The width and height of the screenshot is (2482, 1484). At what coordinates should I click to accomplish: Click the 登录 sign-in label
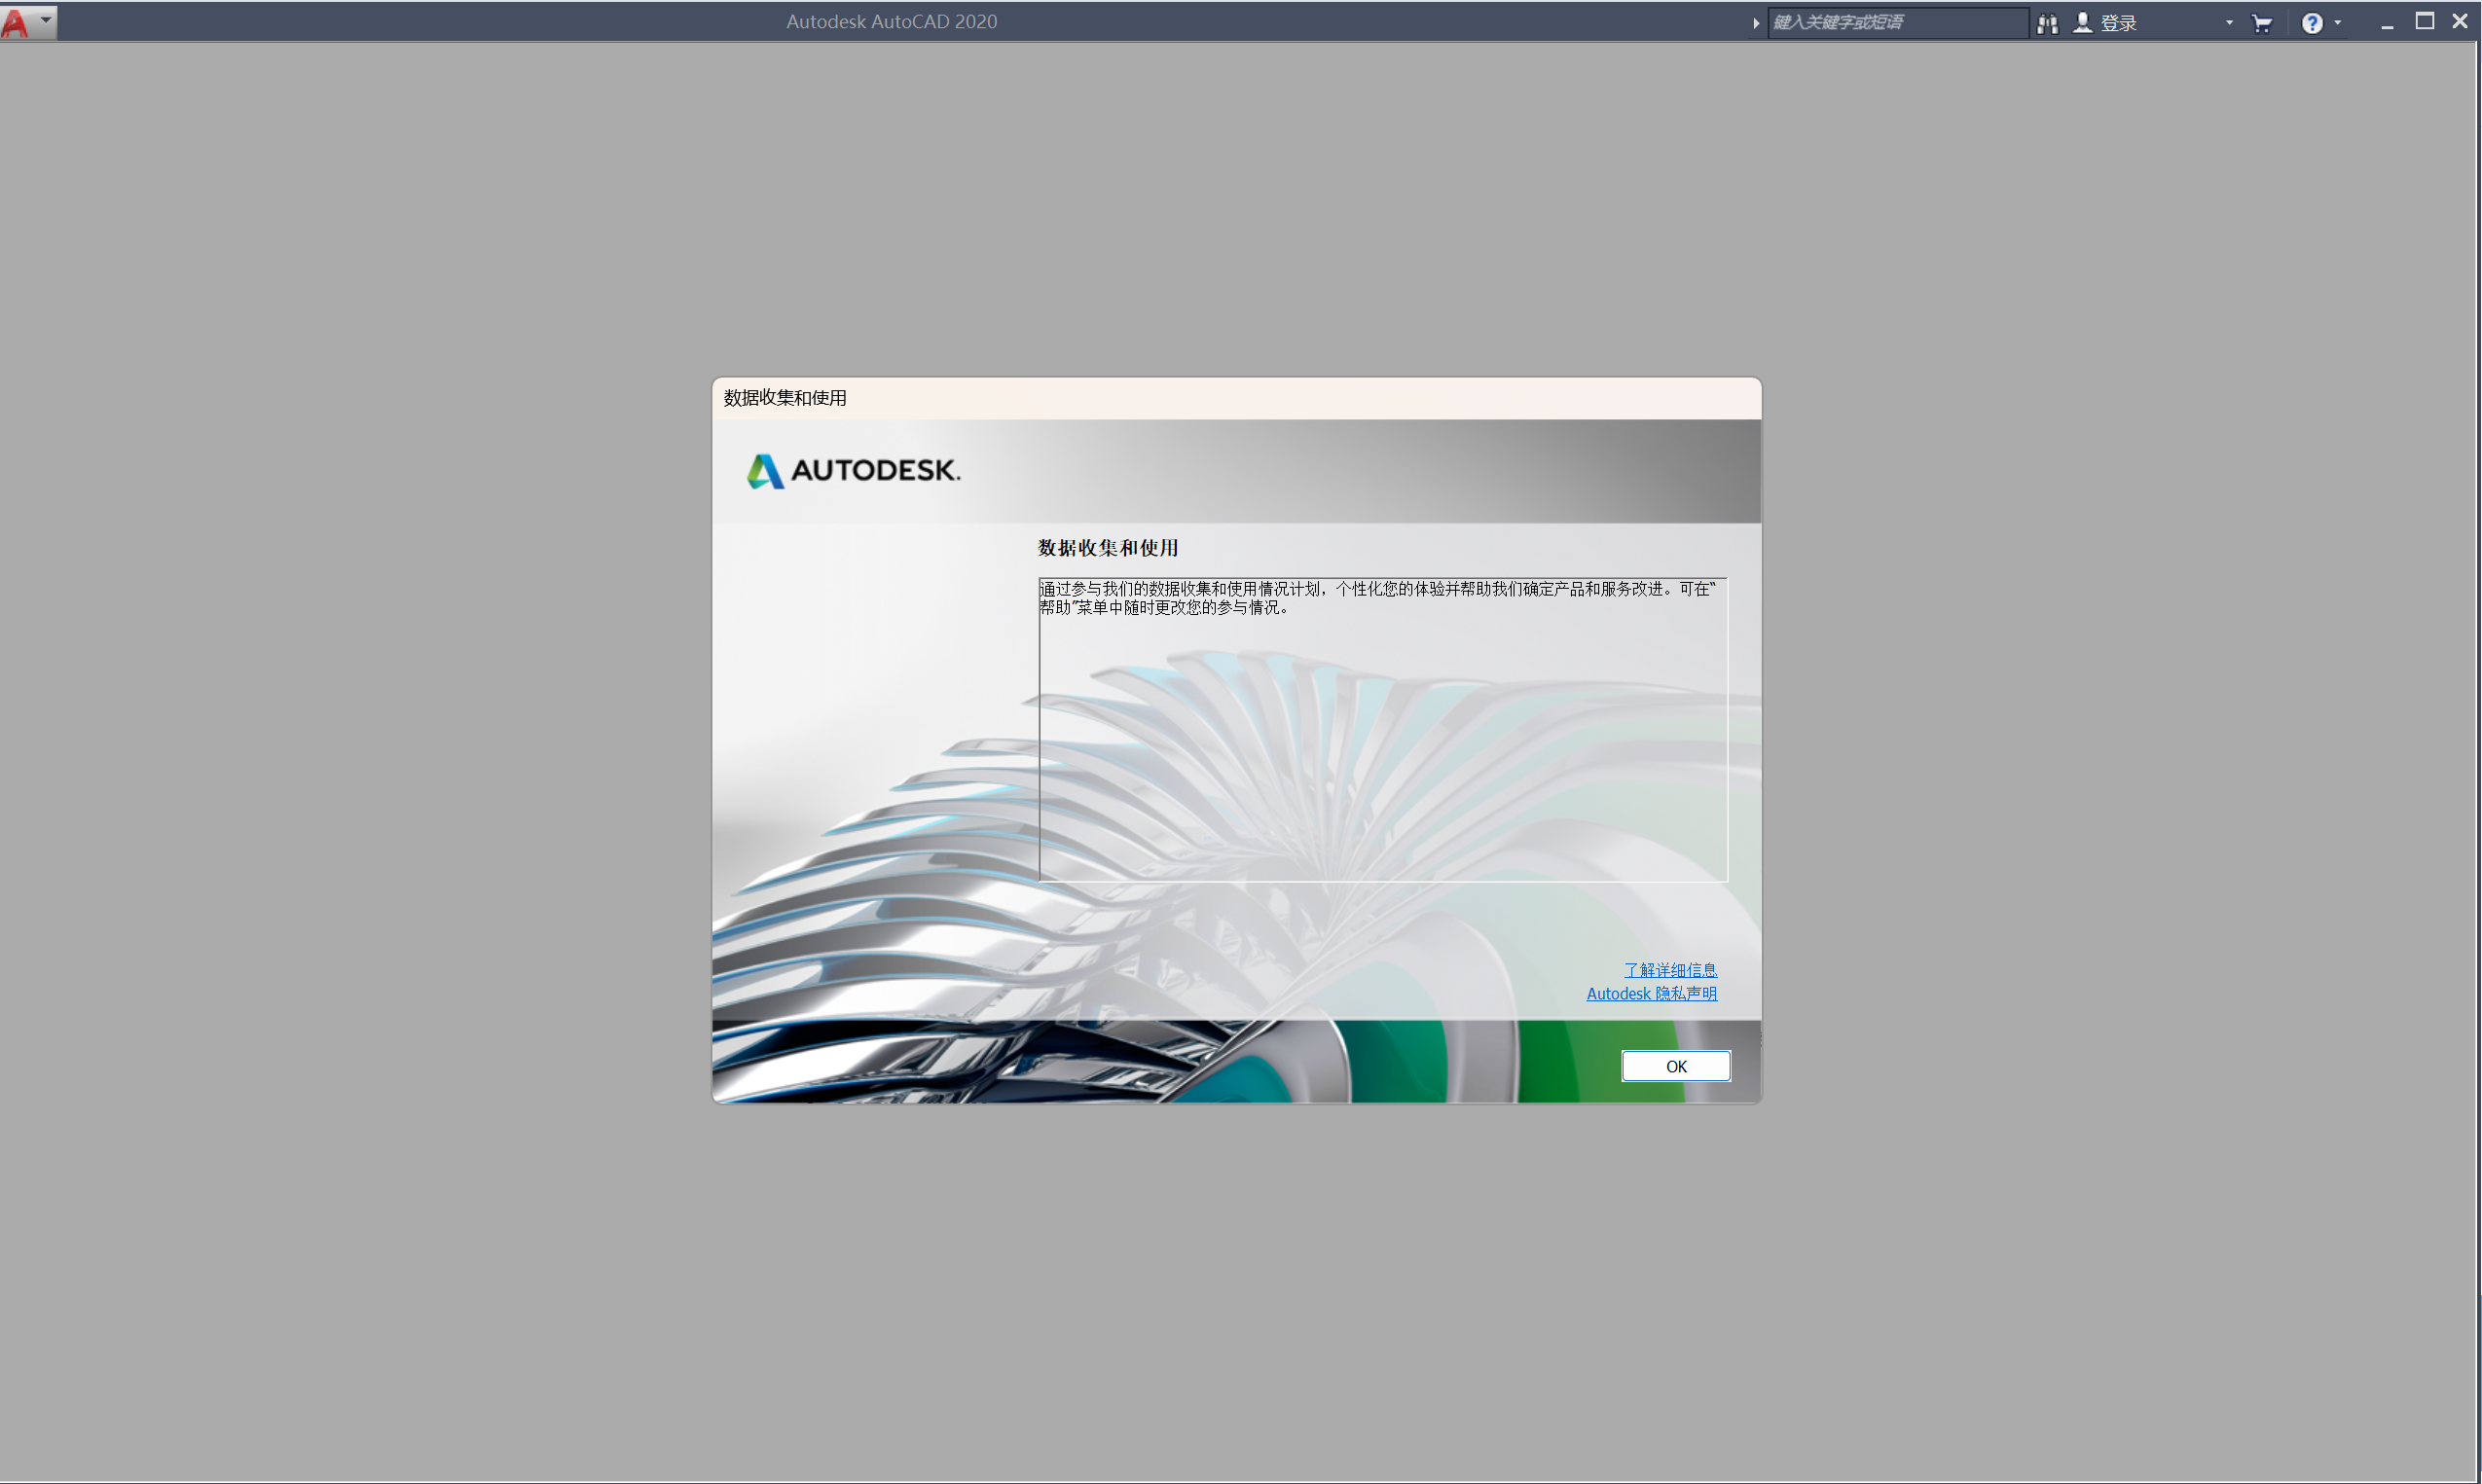pos(2118,23)
